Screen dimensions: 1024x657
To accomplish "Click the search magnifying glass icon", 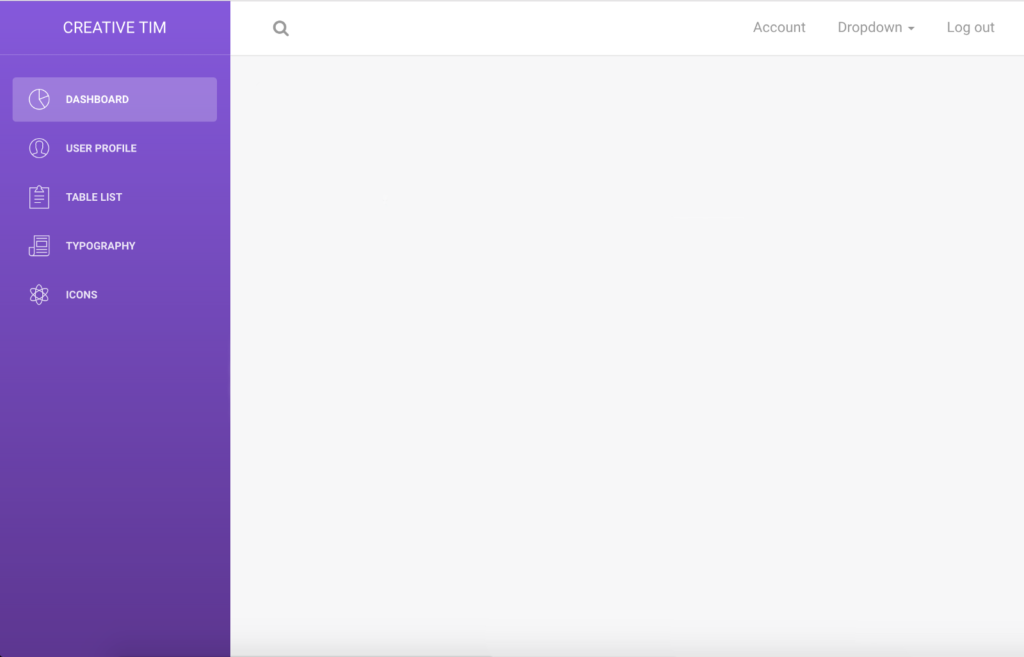I will 281,29.
